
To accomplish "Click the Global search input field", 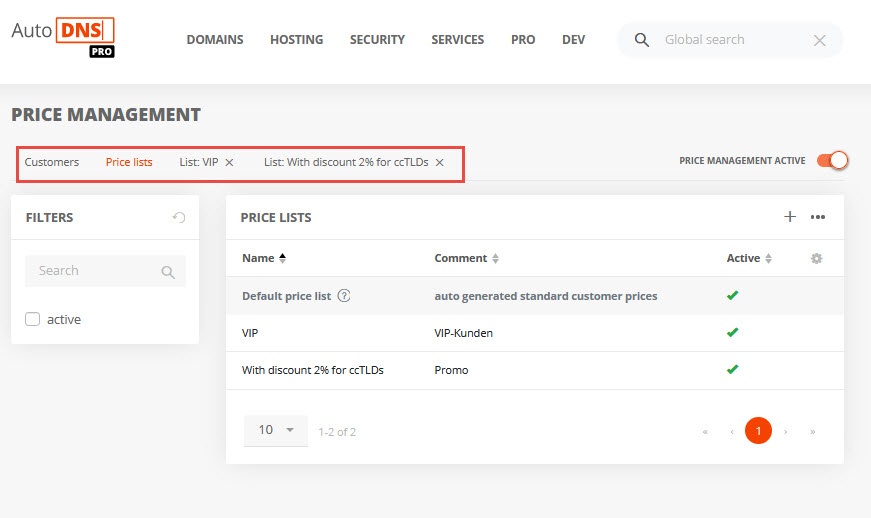I will click(x=732, y=40).
